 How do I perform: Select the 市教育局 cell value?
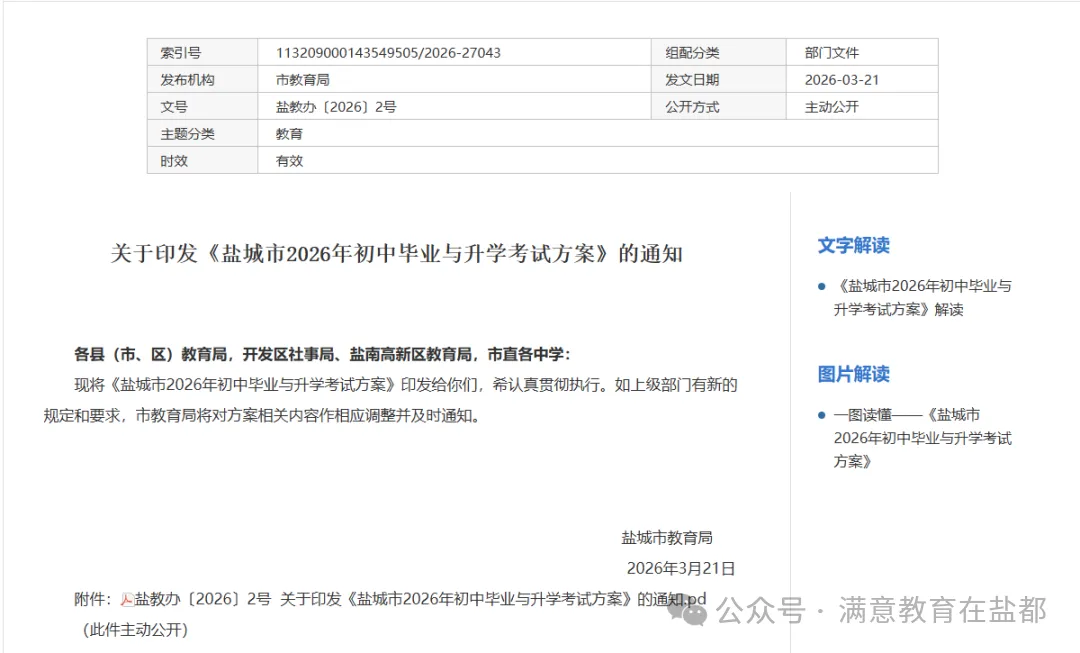tap(302, 80)
